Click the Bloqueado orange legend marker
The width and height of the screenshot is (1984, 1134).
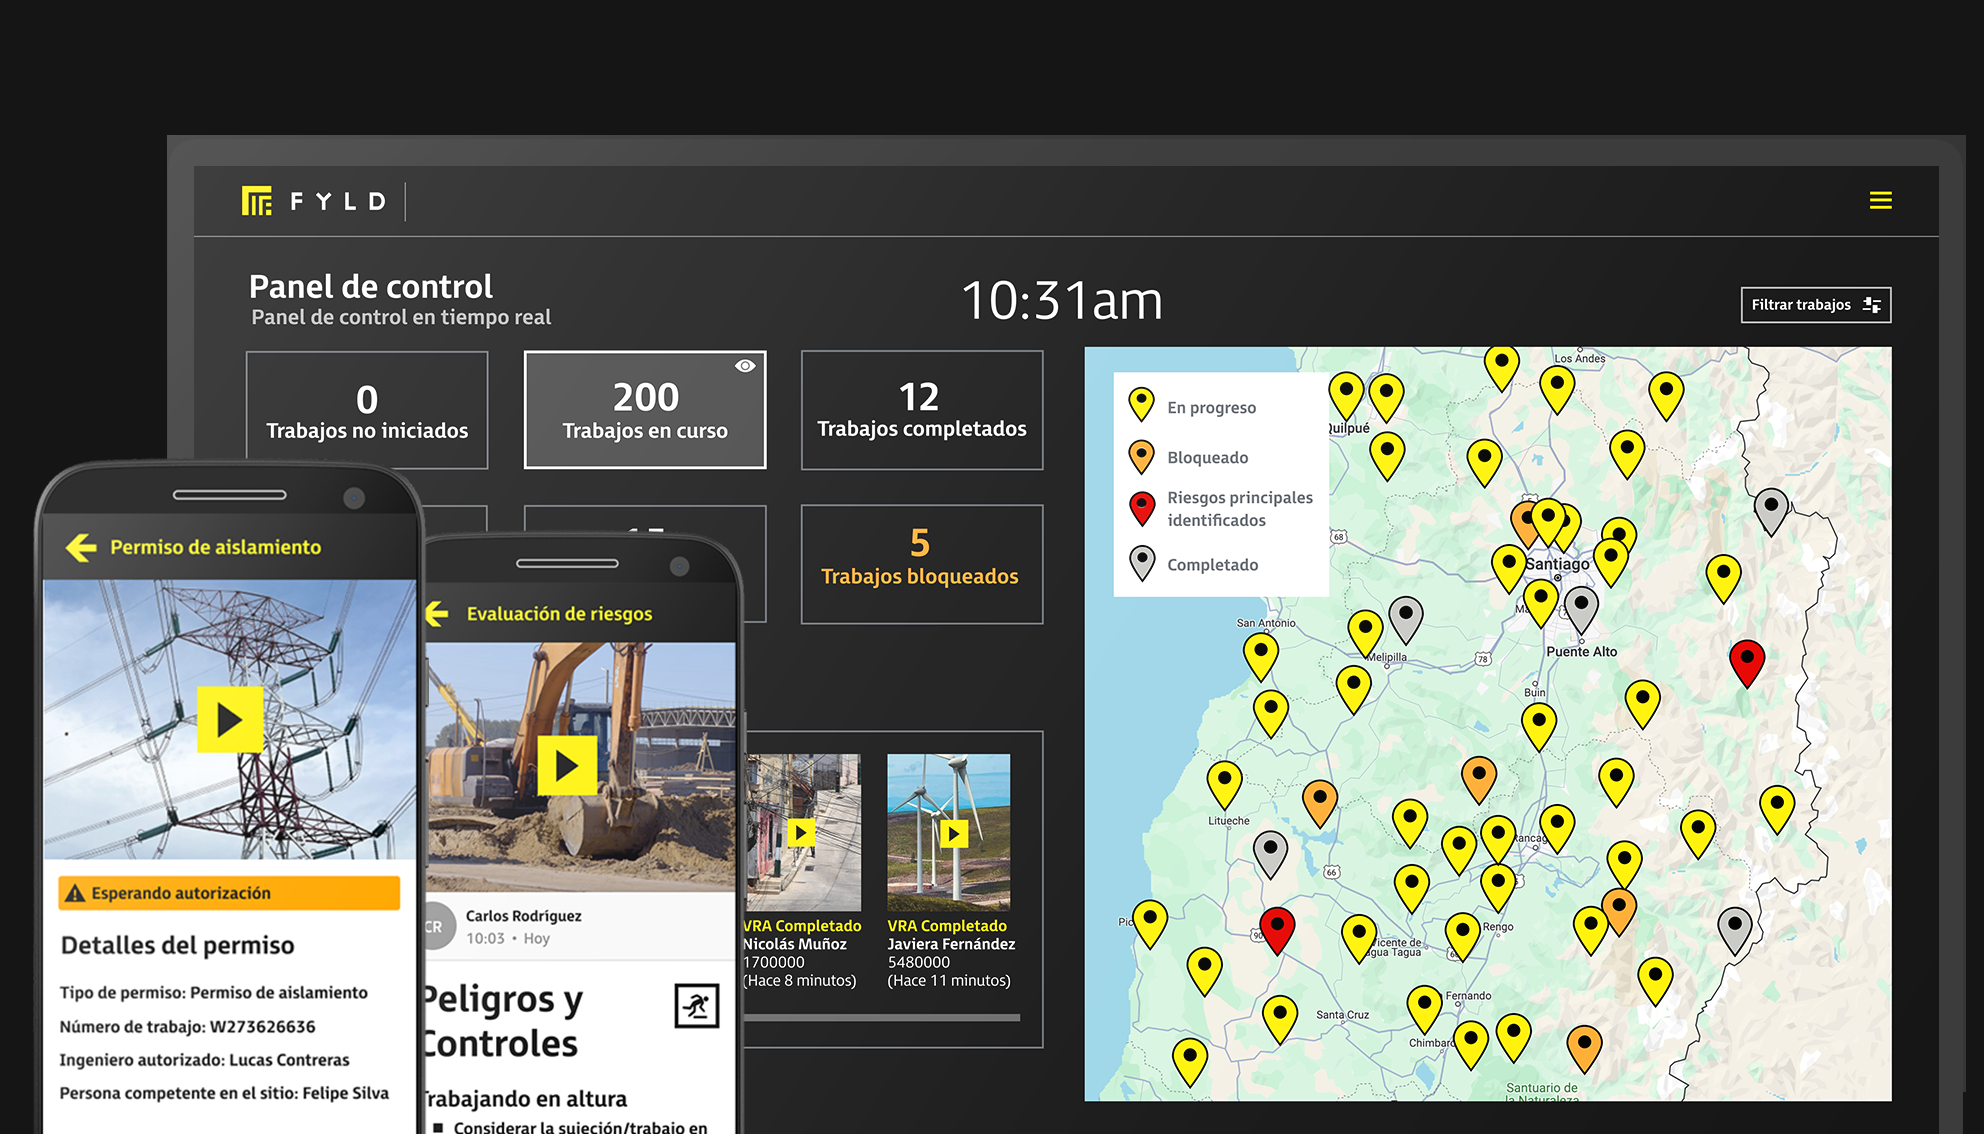1141,456
